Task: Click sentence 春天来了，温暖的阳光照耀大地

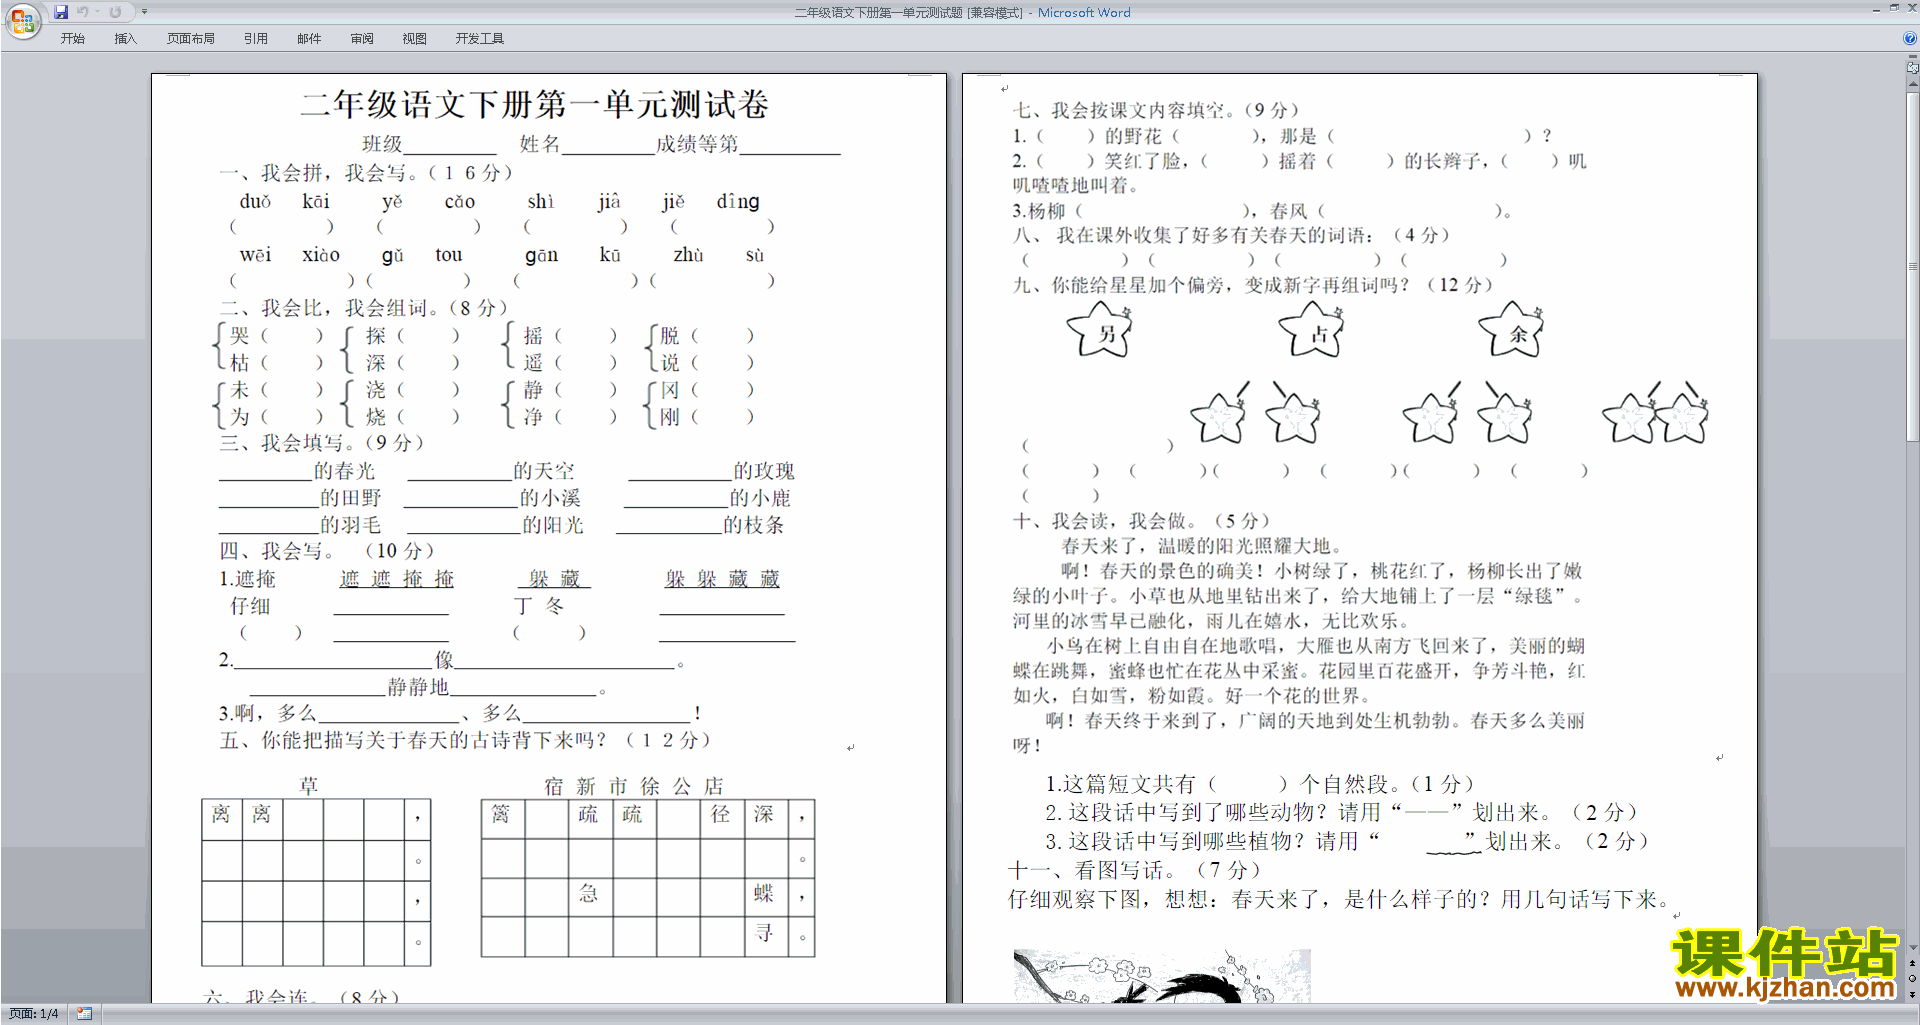Action: point(1201,546)
